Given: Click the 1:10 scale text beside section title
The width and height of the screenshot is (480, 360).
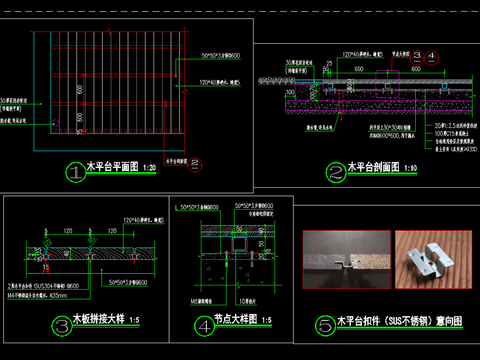Looking at the screenshot, I should coord(411,168).
